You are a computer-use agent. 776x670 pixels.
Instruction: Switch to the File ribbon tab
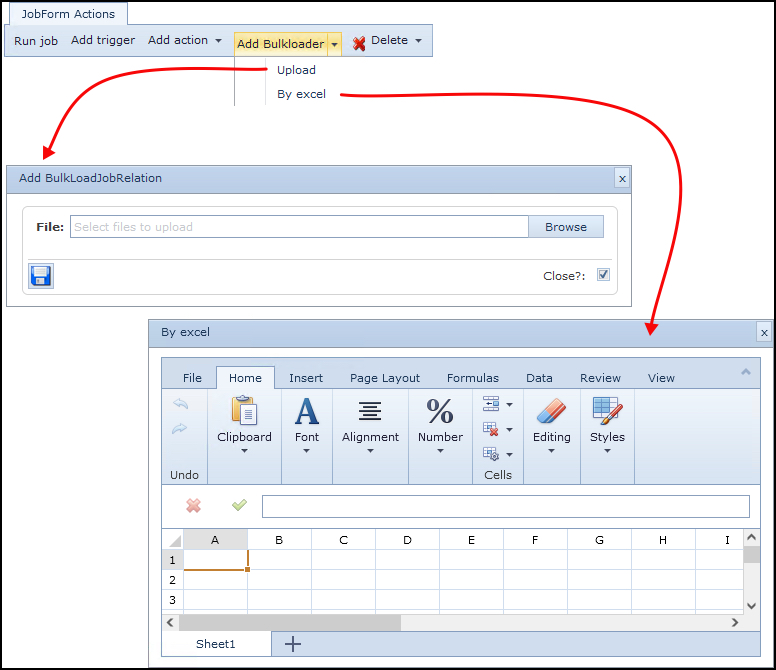[192, 378]
